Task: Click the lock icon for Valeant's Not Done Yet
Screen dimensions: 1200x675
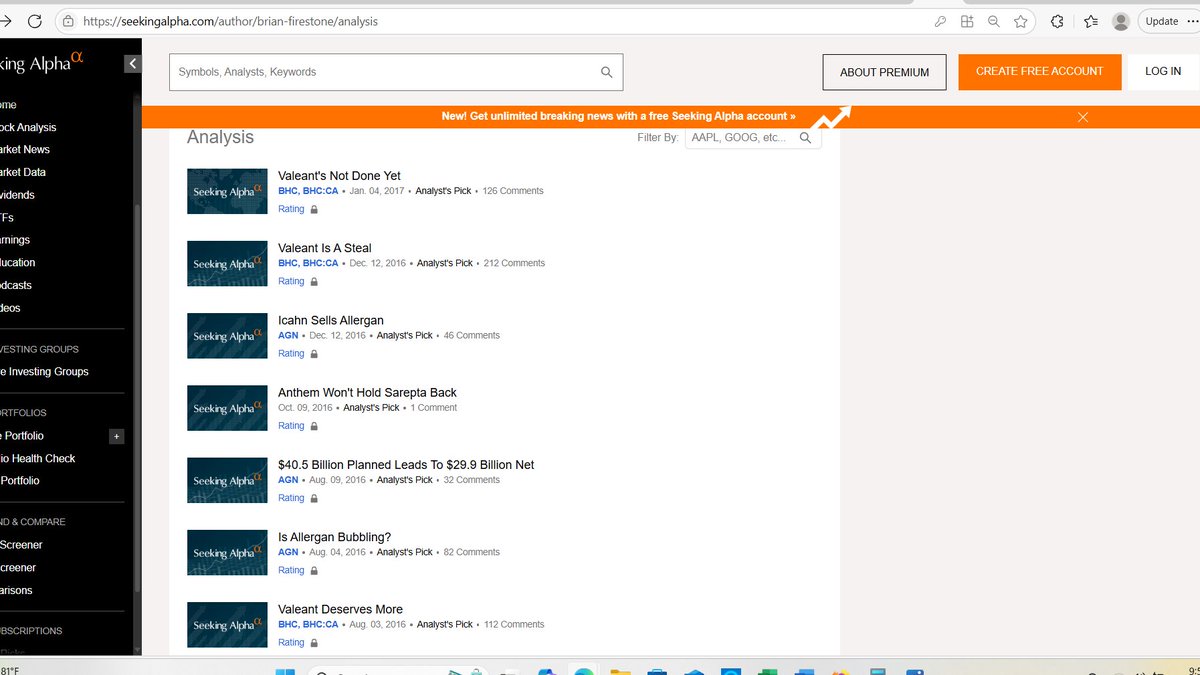Action: point(314,210)
